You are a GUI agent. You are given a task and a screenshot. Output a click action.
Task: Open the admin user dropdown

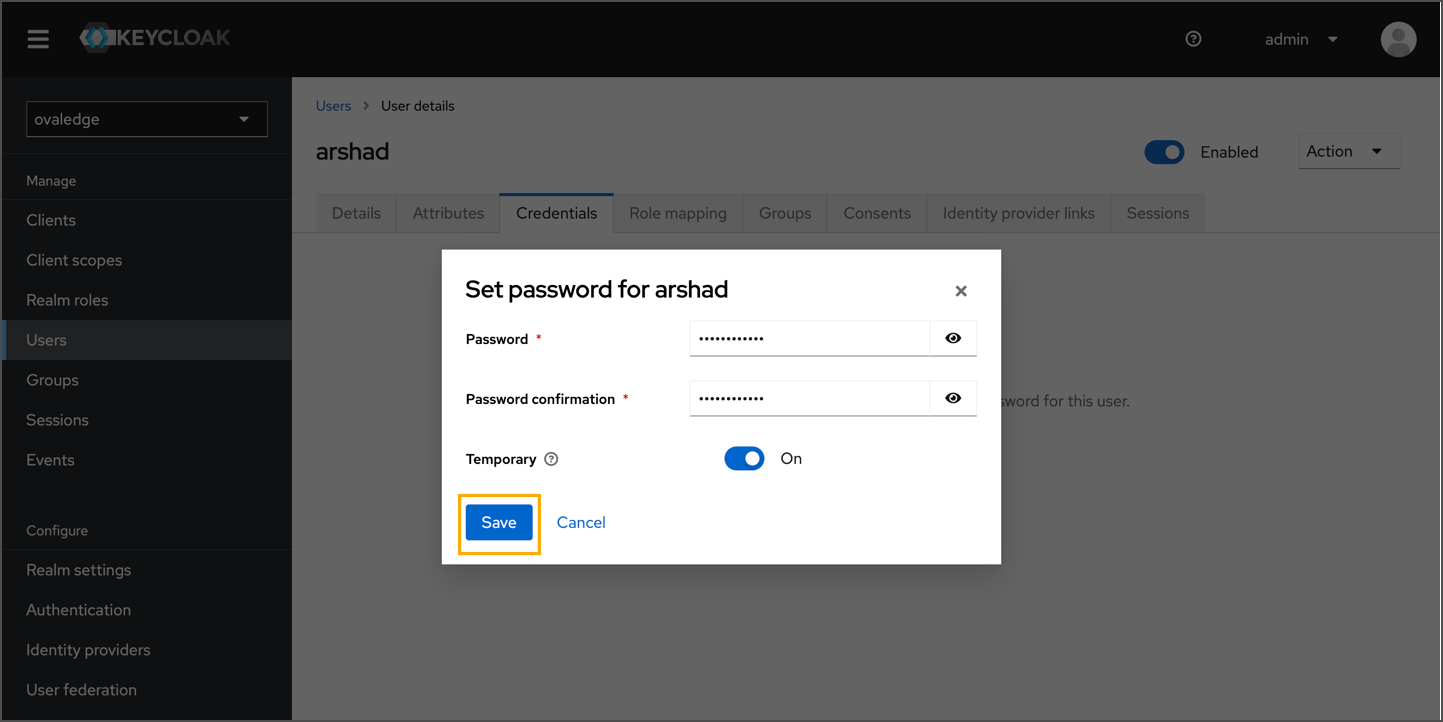(x=1301, y=39)
